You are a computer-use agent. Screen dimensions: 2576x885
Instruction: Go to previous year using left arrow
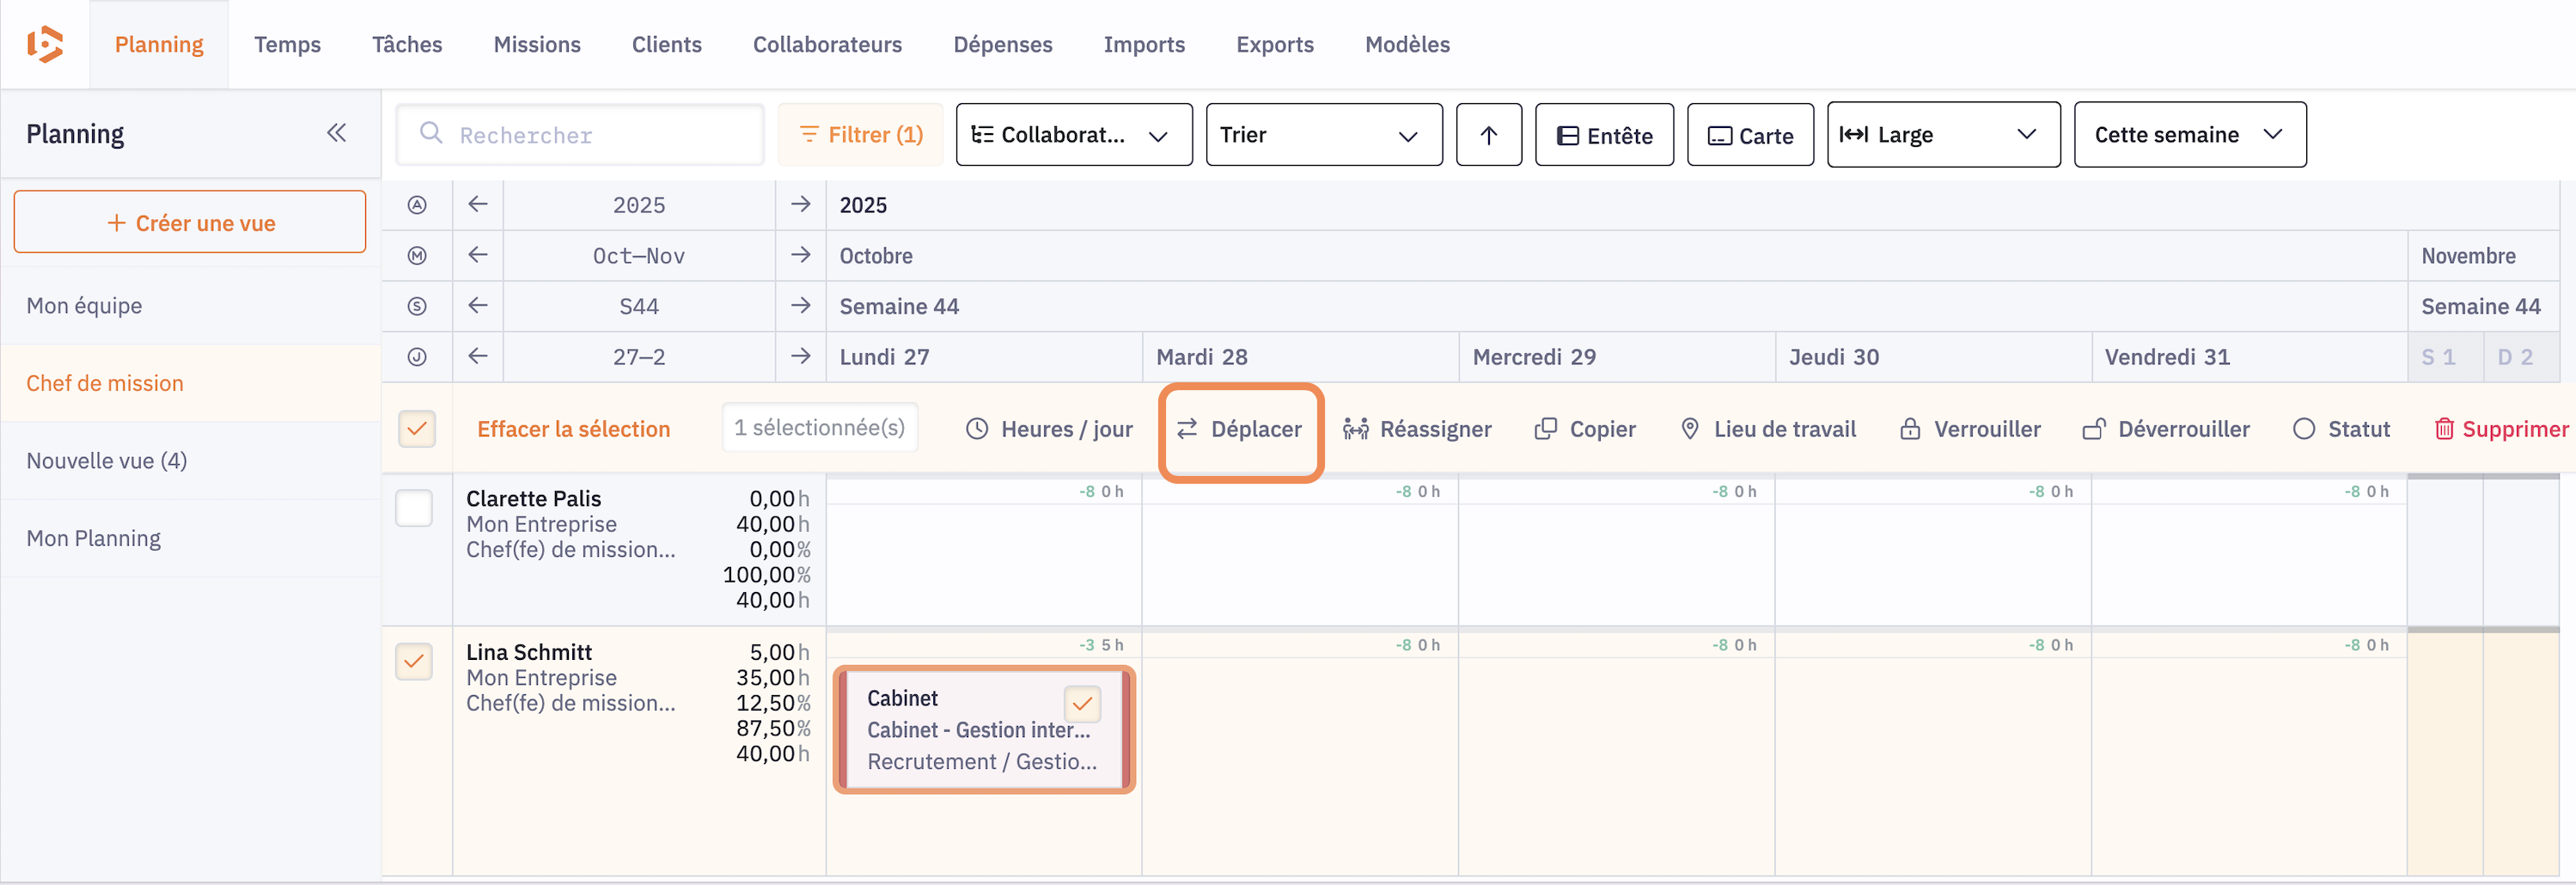click(478, 205)
